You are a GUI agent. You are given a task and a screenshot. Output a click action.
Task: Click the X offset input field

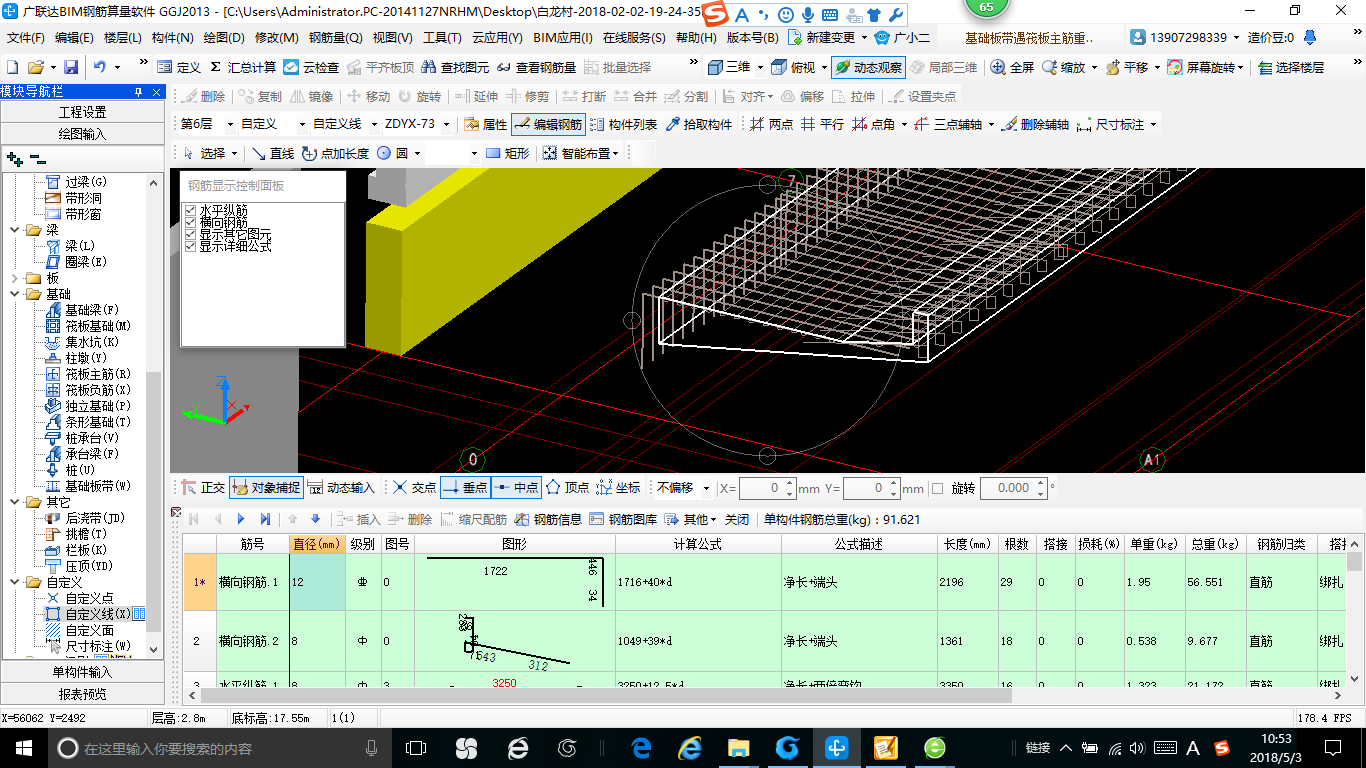coord(761,488)
